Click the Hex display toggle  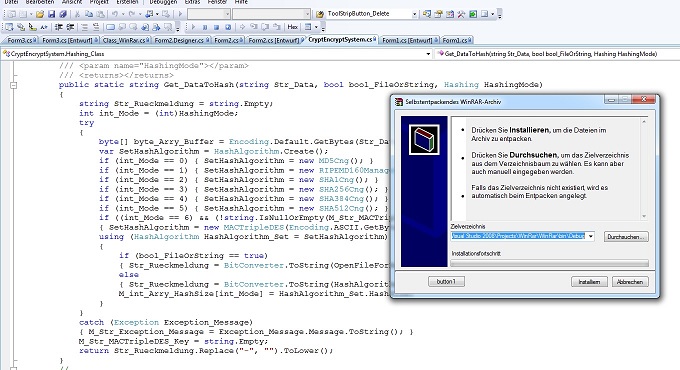[293, 27]
